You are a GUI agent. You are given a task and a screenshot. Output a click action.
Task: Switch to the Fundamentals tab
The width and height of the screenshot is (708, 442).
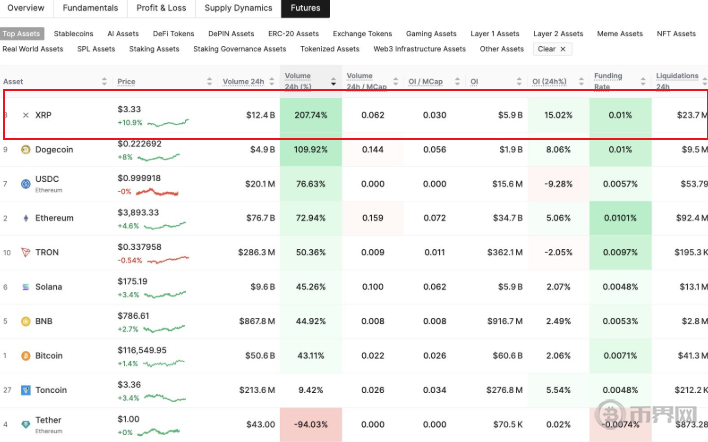coord(91,8)
